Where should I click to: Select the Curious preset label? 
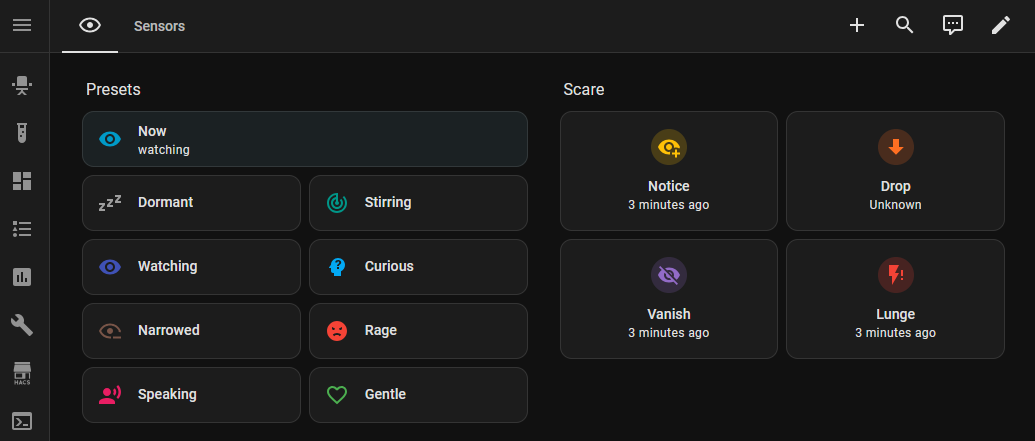[x=389, y=267]
